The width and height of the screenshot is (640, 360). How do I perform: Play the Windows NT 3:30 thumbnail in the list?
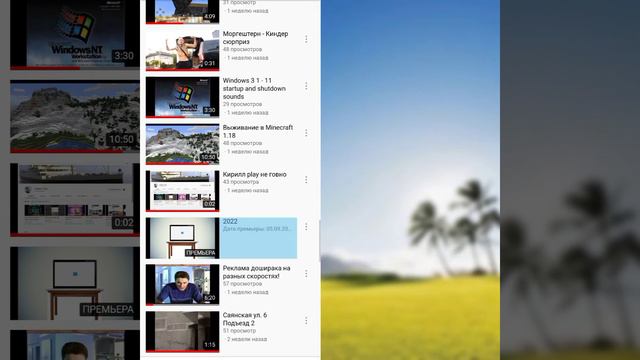click(182, 97)
